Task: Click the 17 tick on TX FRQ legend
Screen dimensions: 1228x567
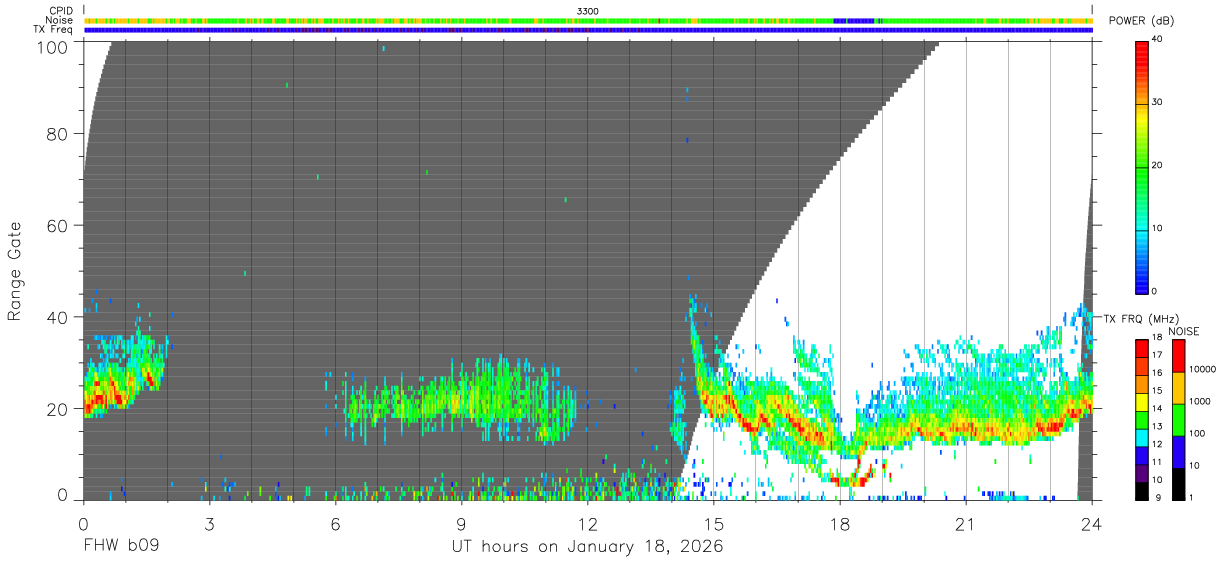Action: [1159, 355]
